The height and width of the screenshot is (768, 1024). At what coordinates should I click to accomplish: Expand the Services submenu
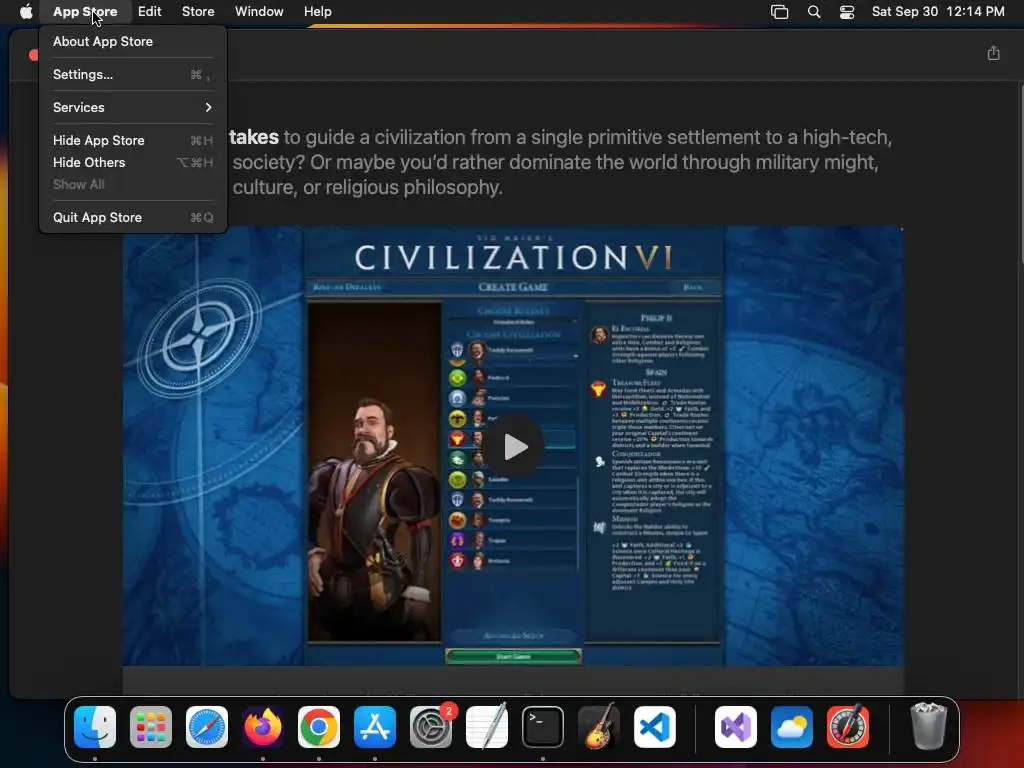[x=133, y=107]
